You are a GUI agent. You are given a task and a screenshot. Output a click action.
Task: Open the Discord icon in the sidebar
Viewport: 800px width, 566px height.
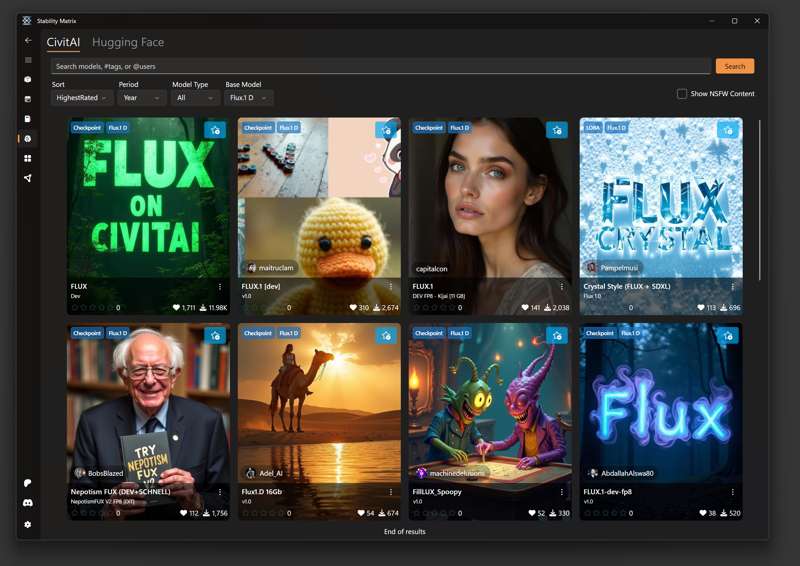click(x=28, y=503)
